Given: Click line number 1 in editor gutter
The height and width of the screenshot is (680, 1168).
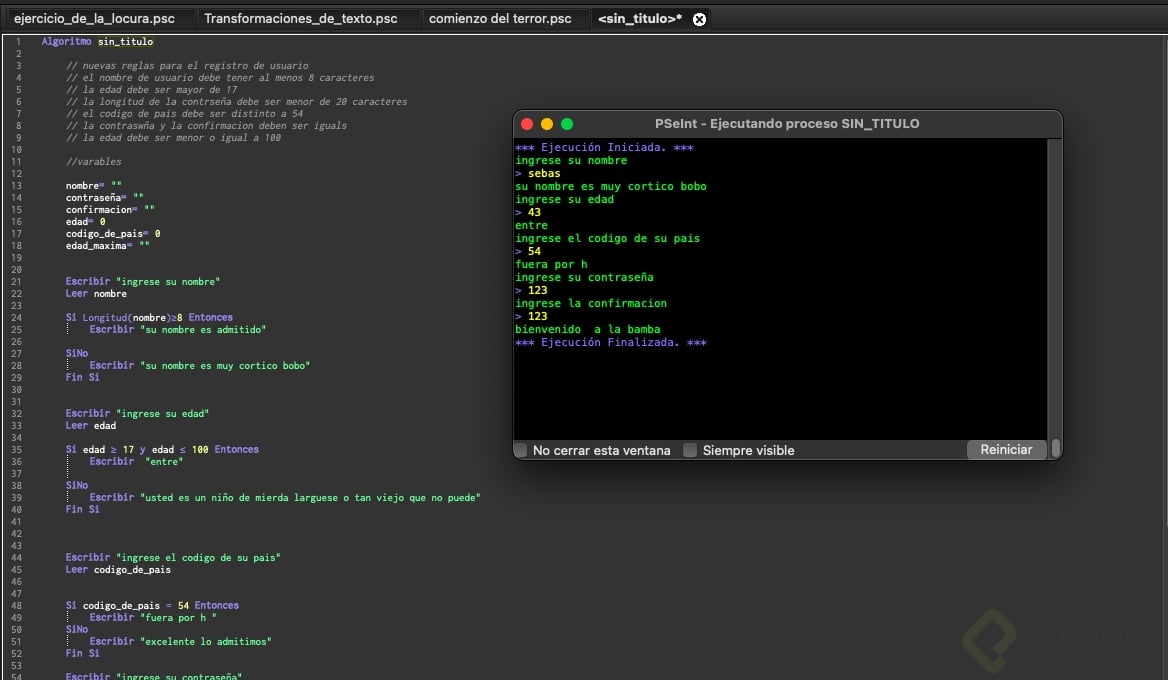Looking at the screenshot, I should pos(18,42).
